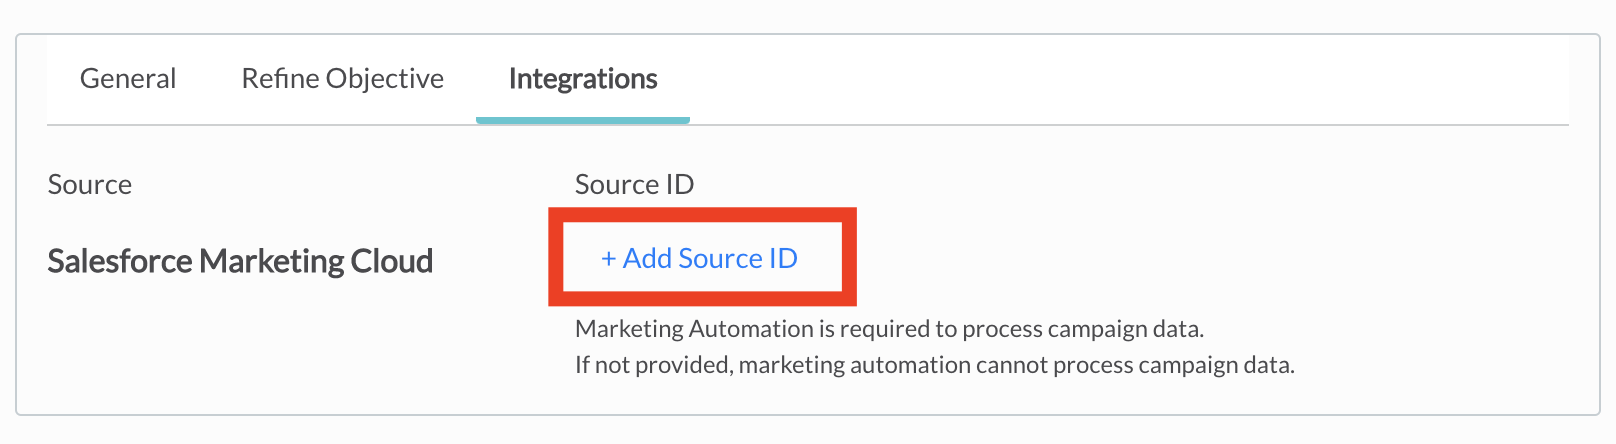Click the word 'Objective' in the tab bar

385,79
